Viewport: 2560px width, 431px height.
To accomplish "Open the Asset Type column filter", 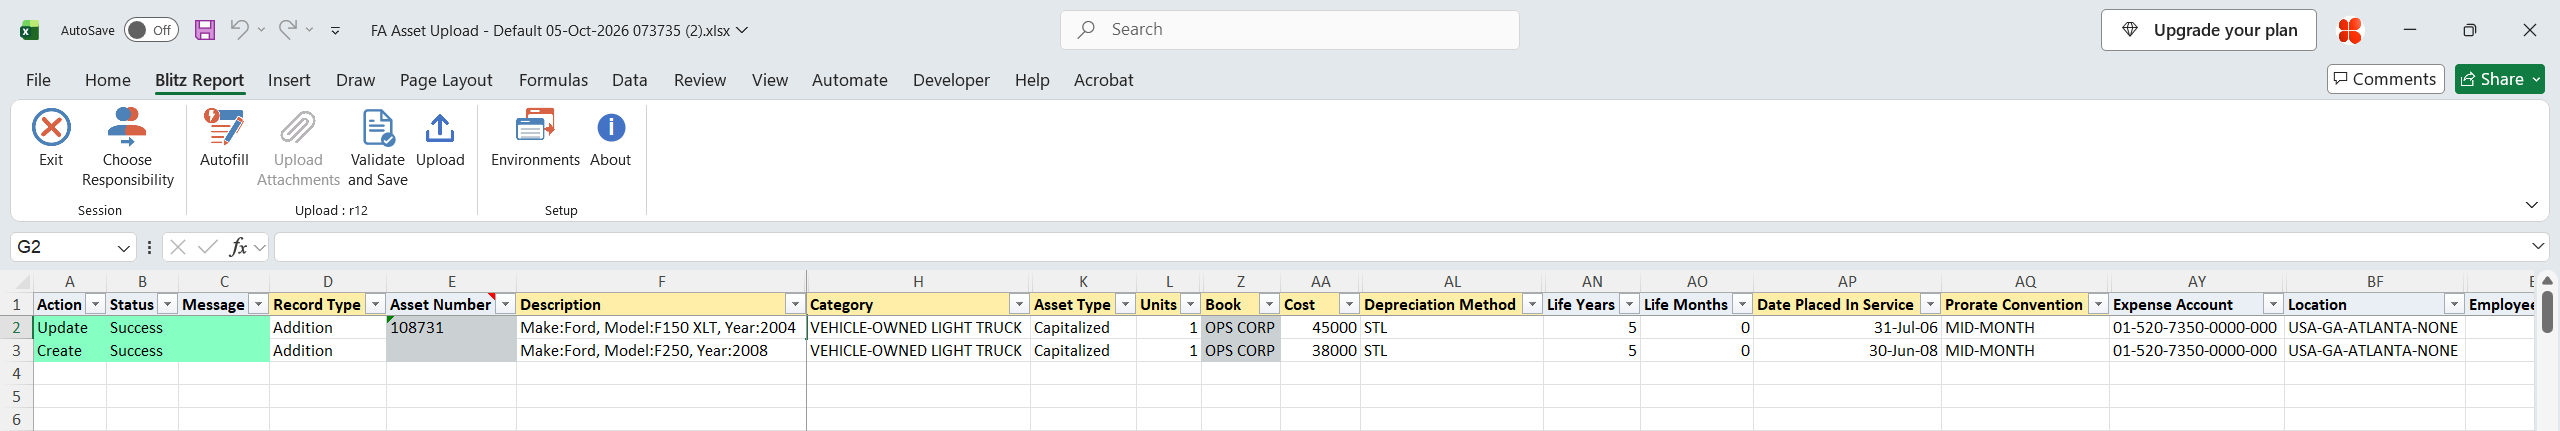I will click(x=1125, y=304).
